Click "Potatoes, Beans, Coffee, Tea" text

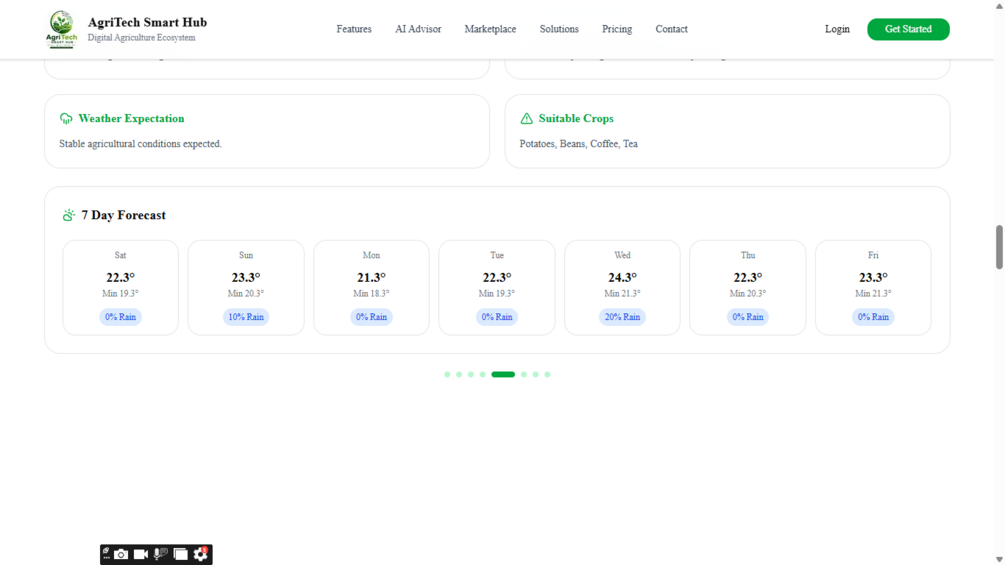click(x=579, y=143)
